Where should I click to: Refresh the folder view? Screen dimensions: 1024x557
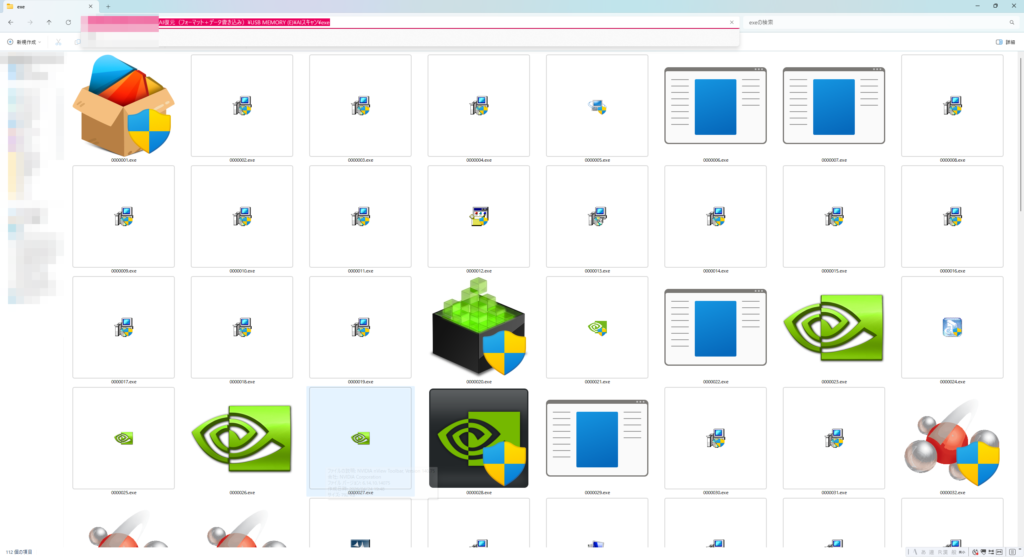pos(68,22)
